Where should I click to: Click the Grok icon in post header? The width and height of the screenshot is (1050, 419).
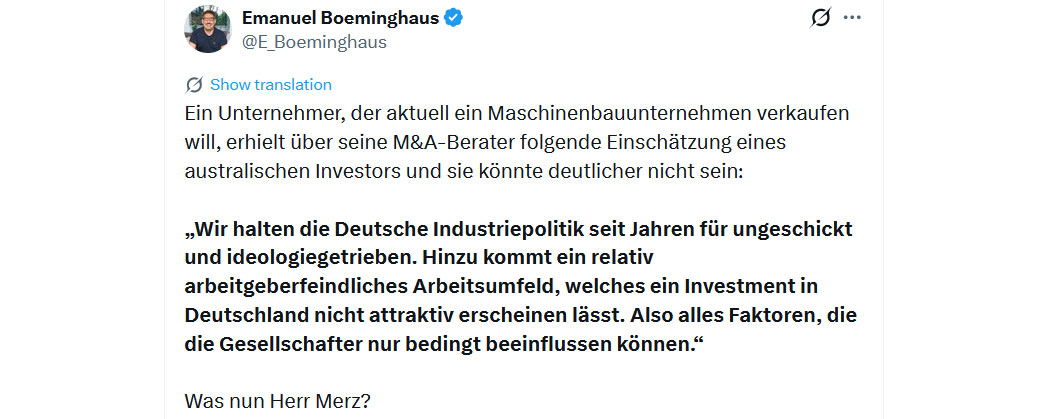(x=820, y=18)
